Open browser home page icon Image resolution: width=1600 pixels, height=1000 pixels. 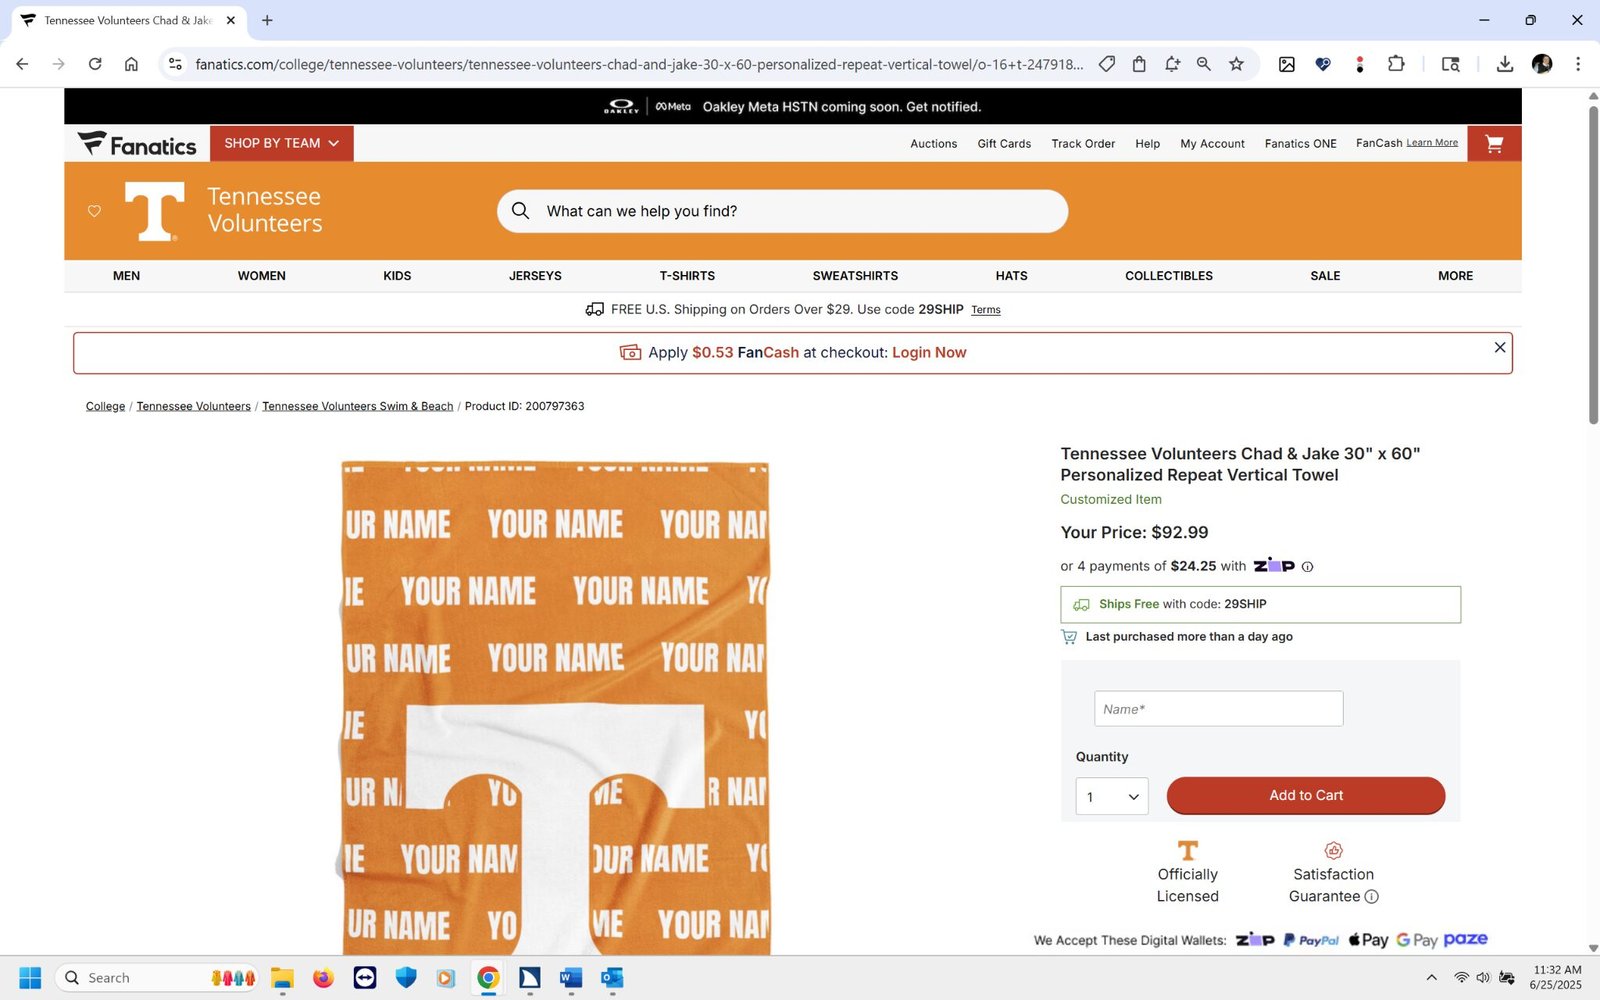click(131, 64)
